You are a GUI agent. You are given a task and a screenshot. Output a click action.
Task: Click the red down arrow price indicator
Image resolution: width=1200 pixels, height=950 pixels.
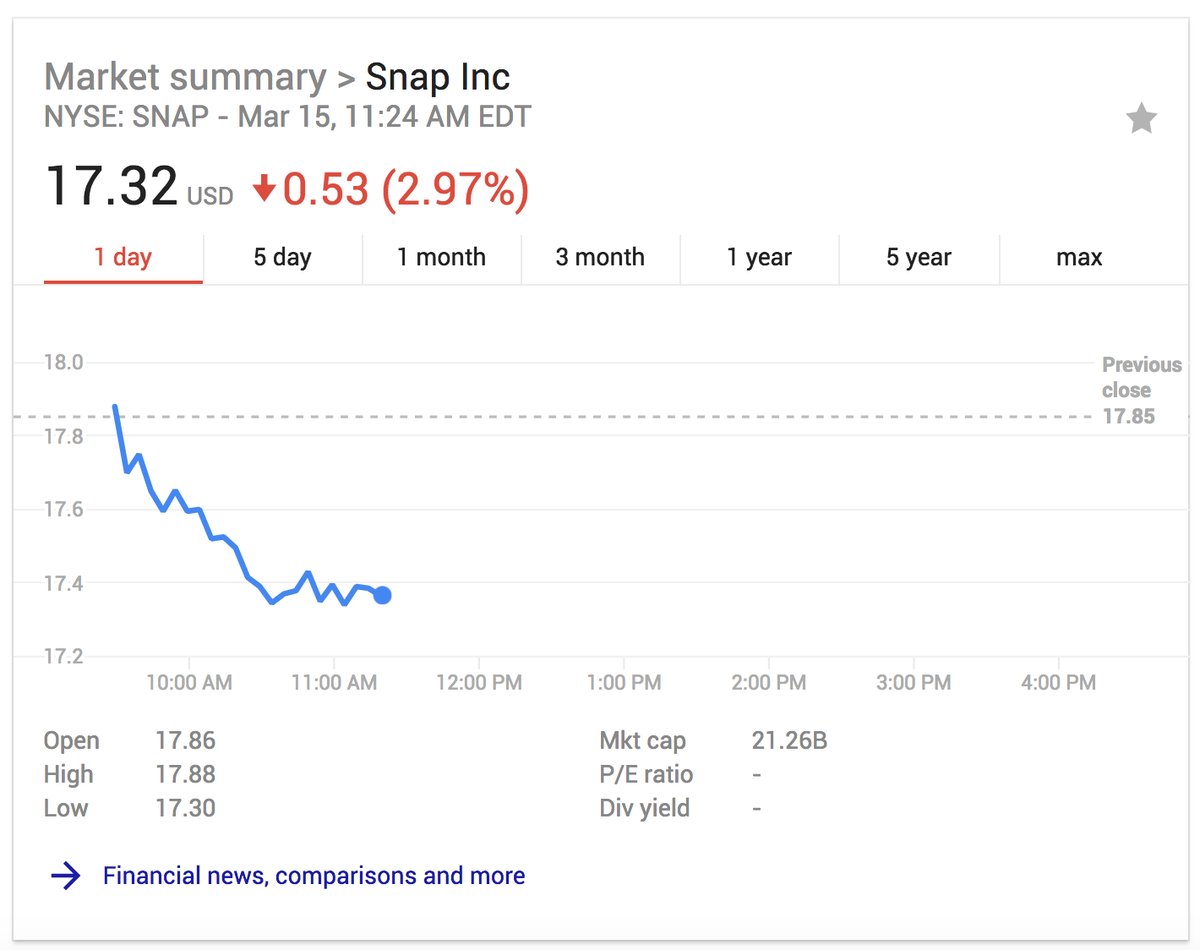pos(264,188)
